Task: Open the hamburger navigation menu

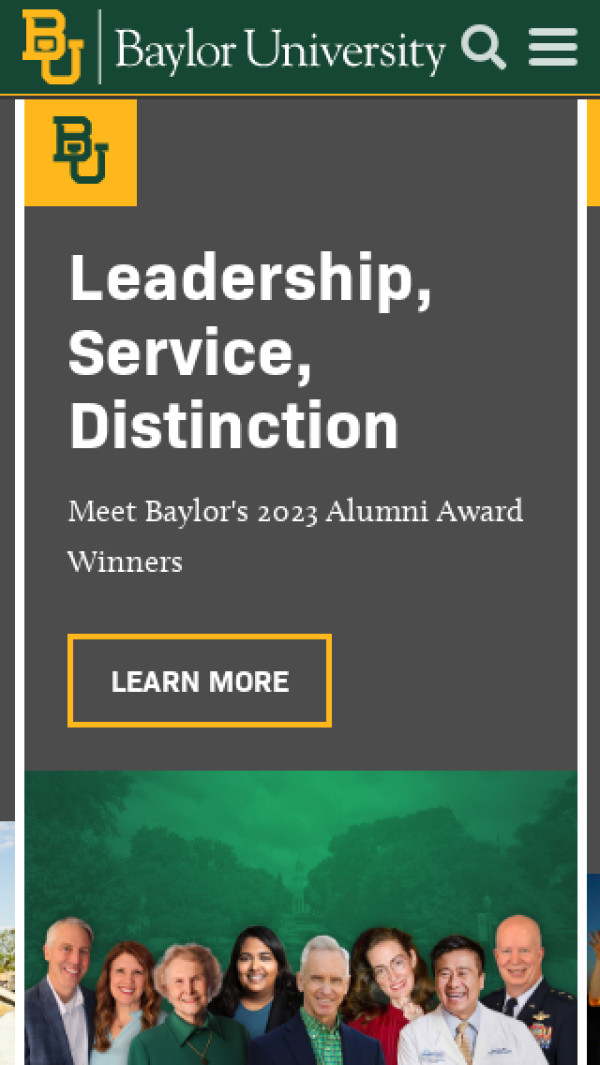Action: tap(553, 47)
